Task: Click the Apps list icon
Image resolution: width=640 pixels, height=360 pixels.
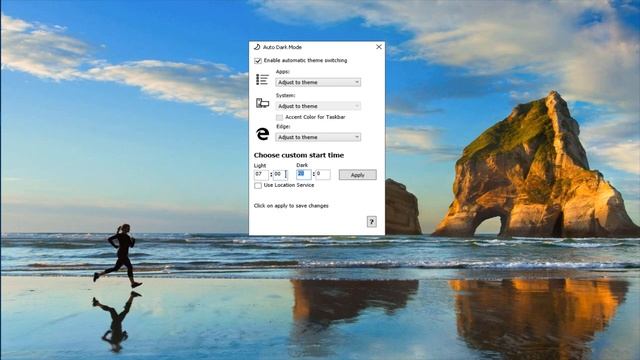Action: [x=262, y=79]
